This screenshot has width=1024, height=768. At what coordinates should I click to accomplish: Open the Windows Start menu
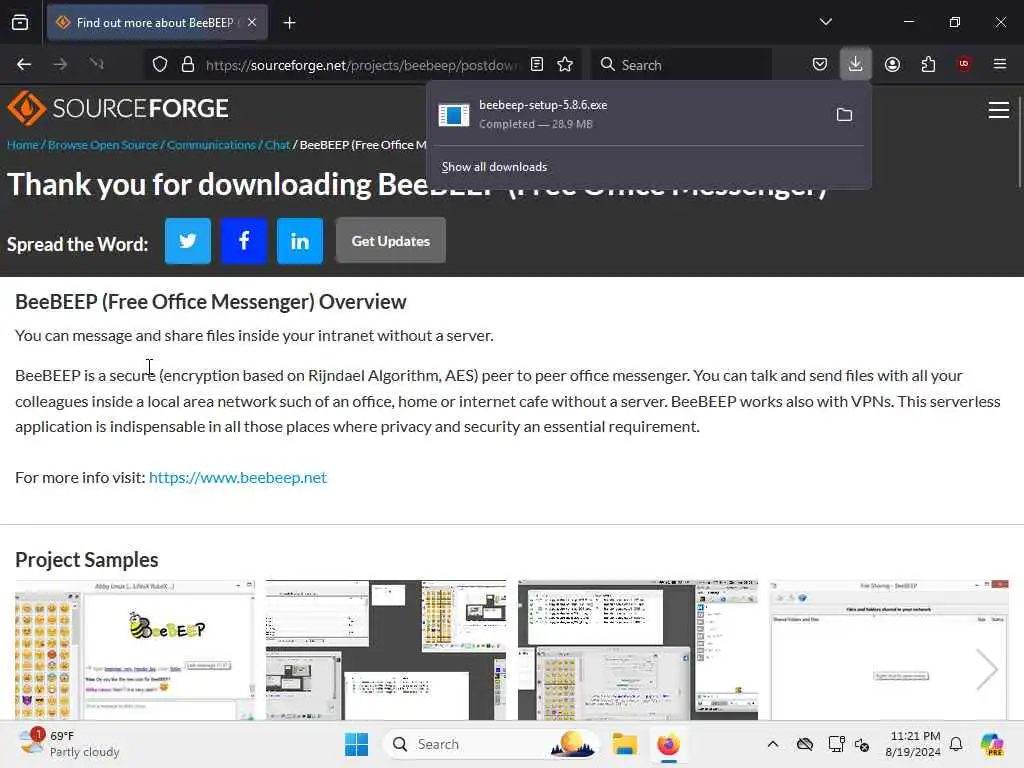point(357,744)
